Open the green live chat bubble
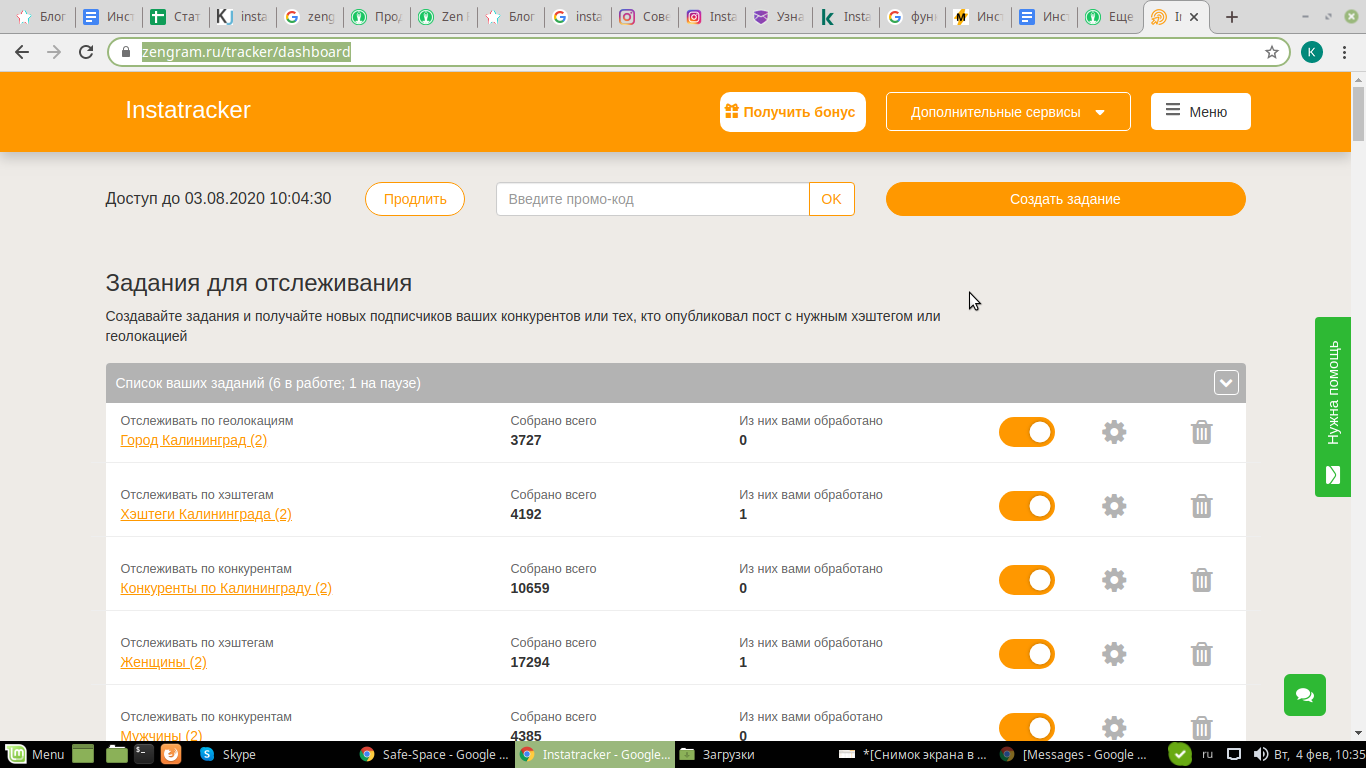This screenshot has width=1366, height=768. 1305,695
